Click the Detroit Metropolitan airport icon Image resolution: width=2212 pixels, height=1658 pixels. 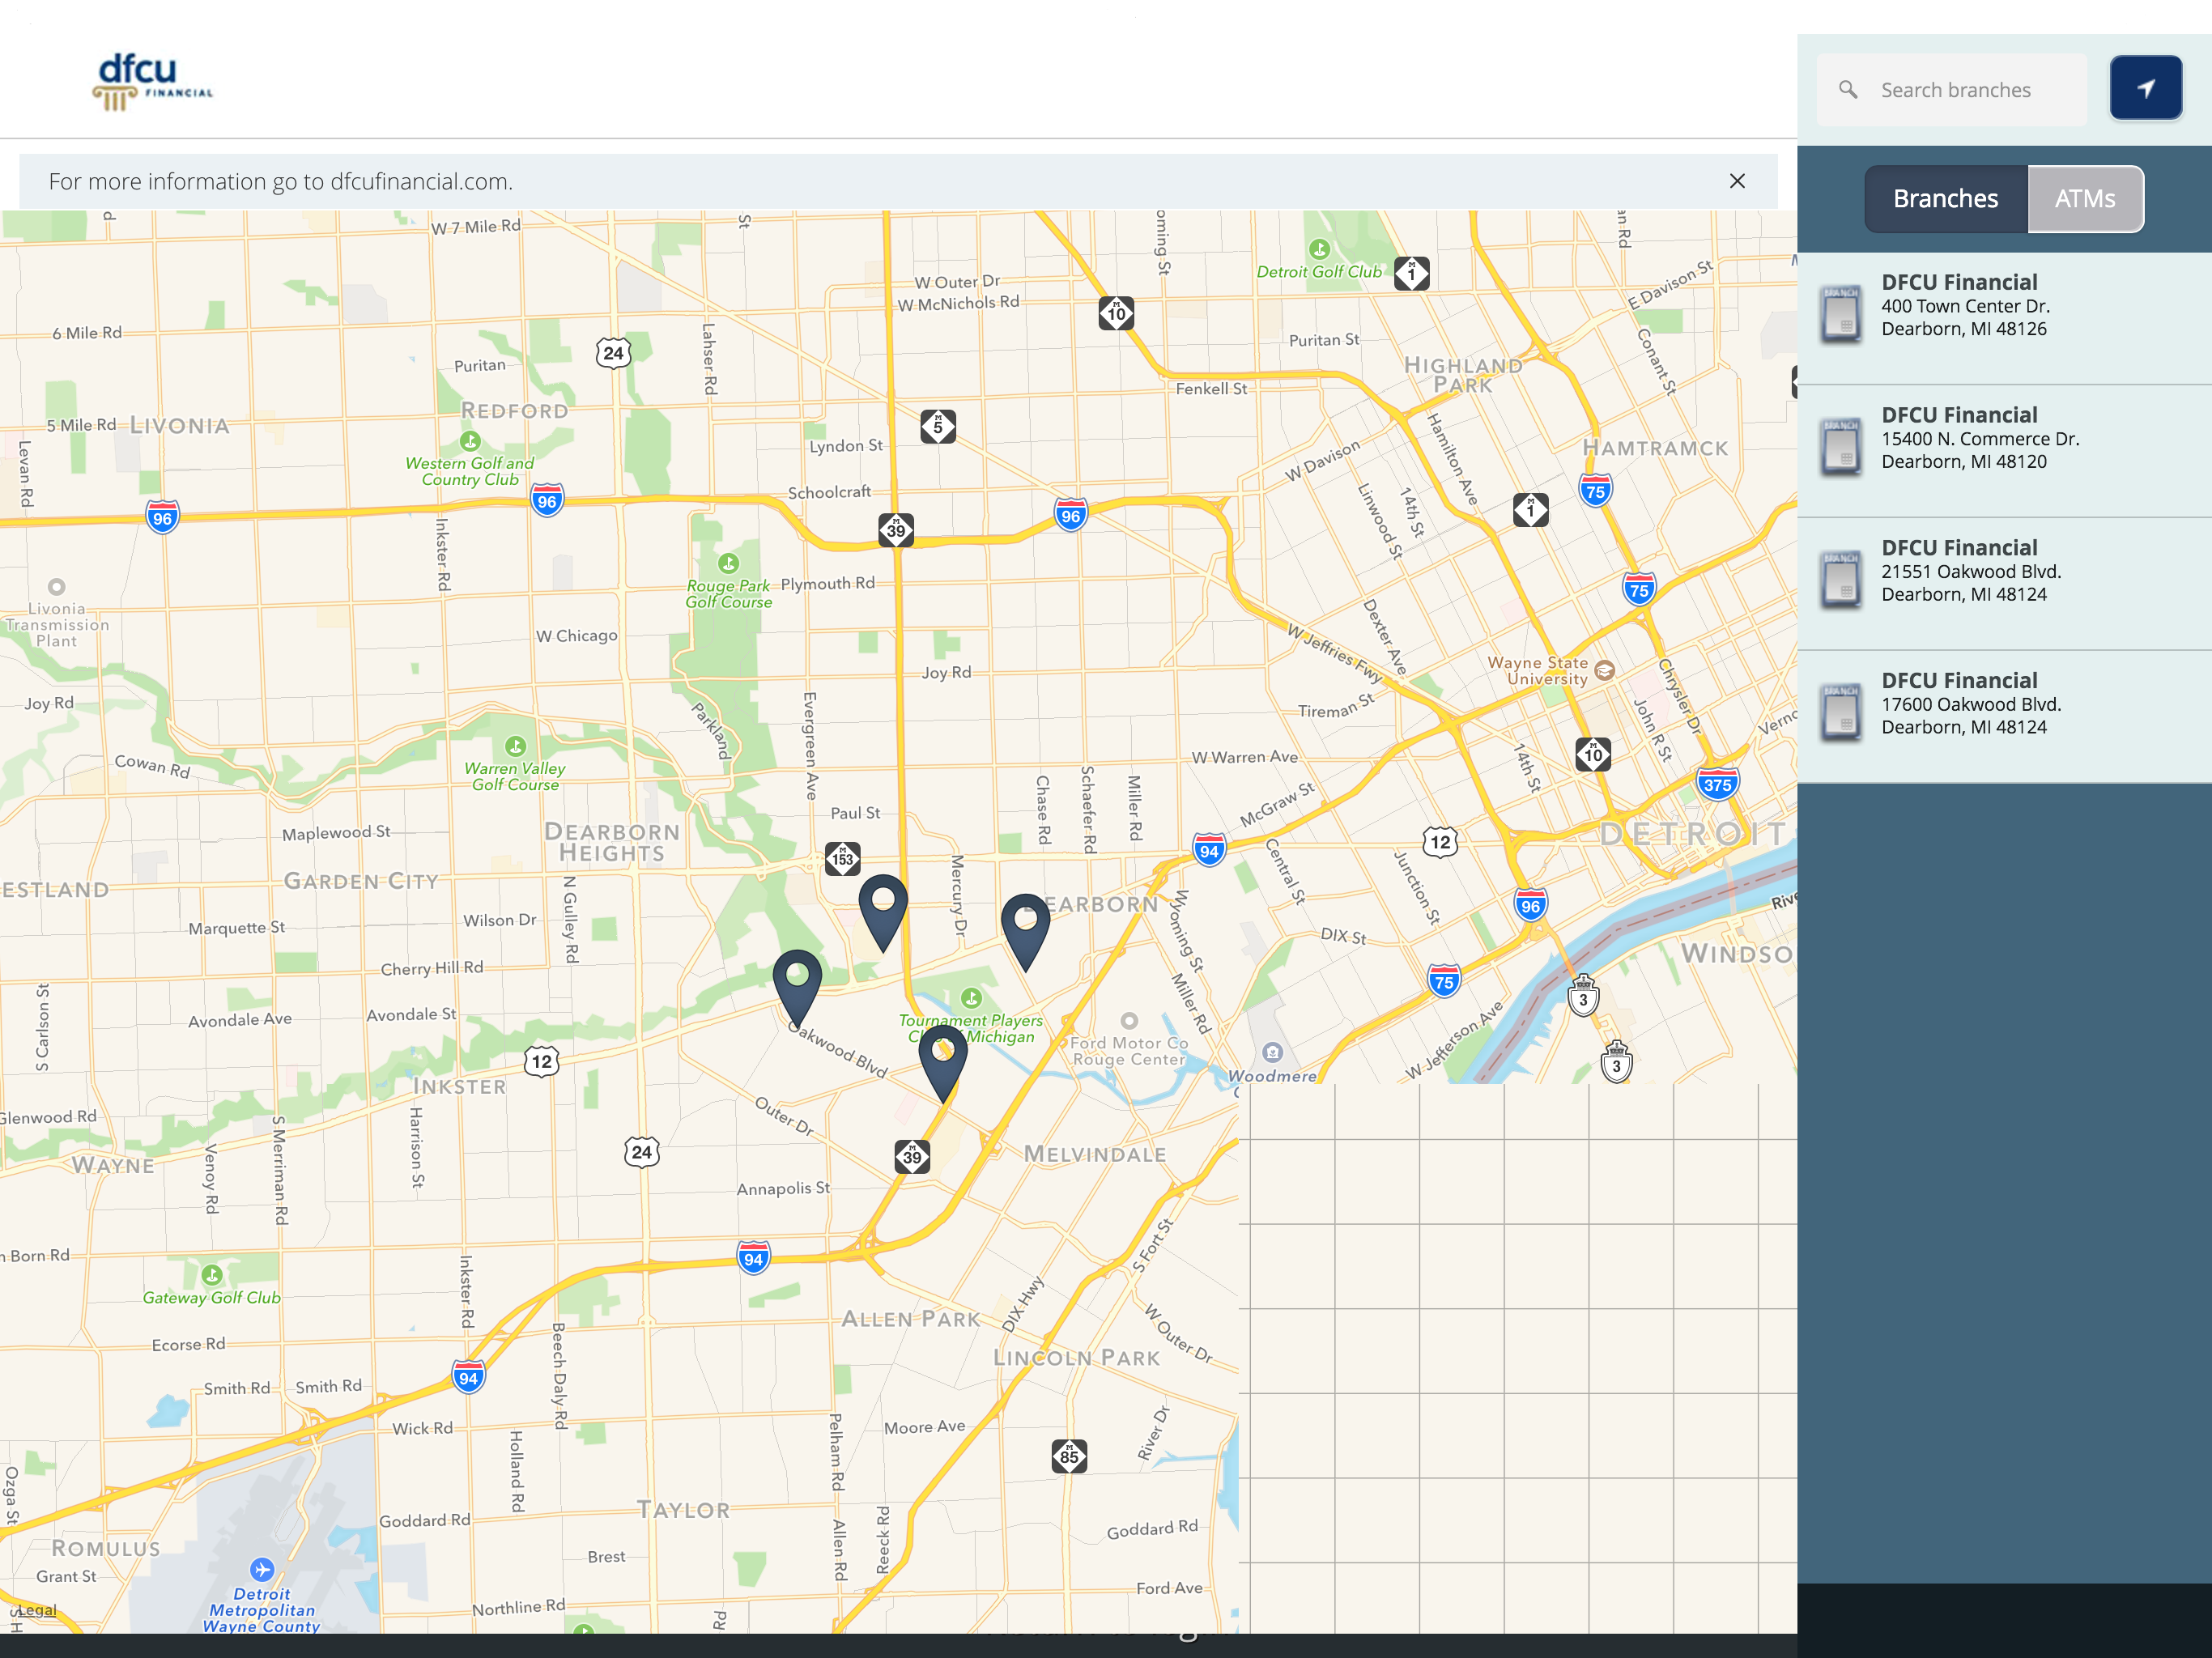click(x=262, y=1568)
